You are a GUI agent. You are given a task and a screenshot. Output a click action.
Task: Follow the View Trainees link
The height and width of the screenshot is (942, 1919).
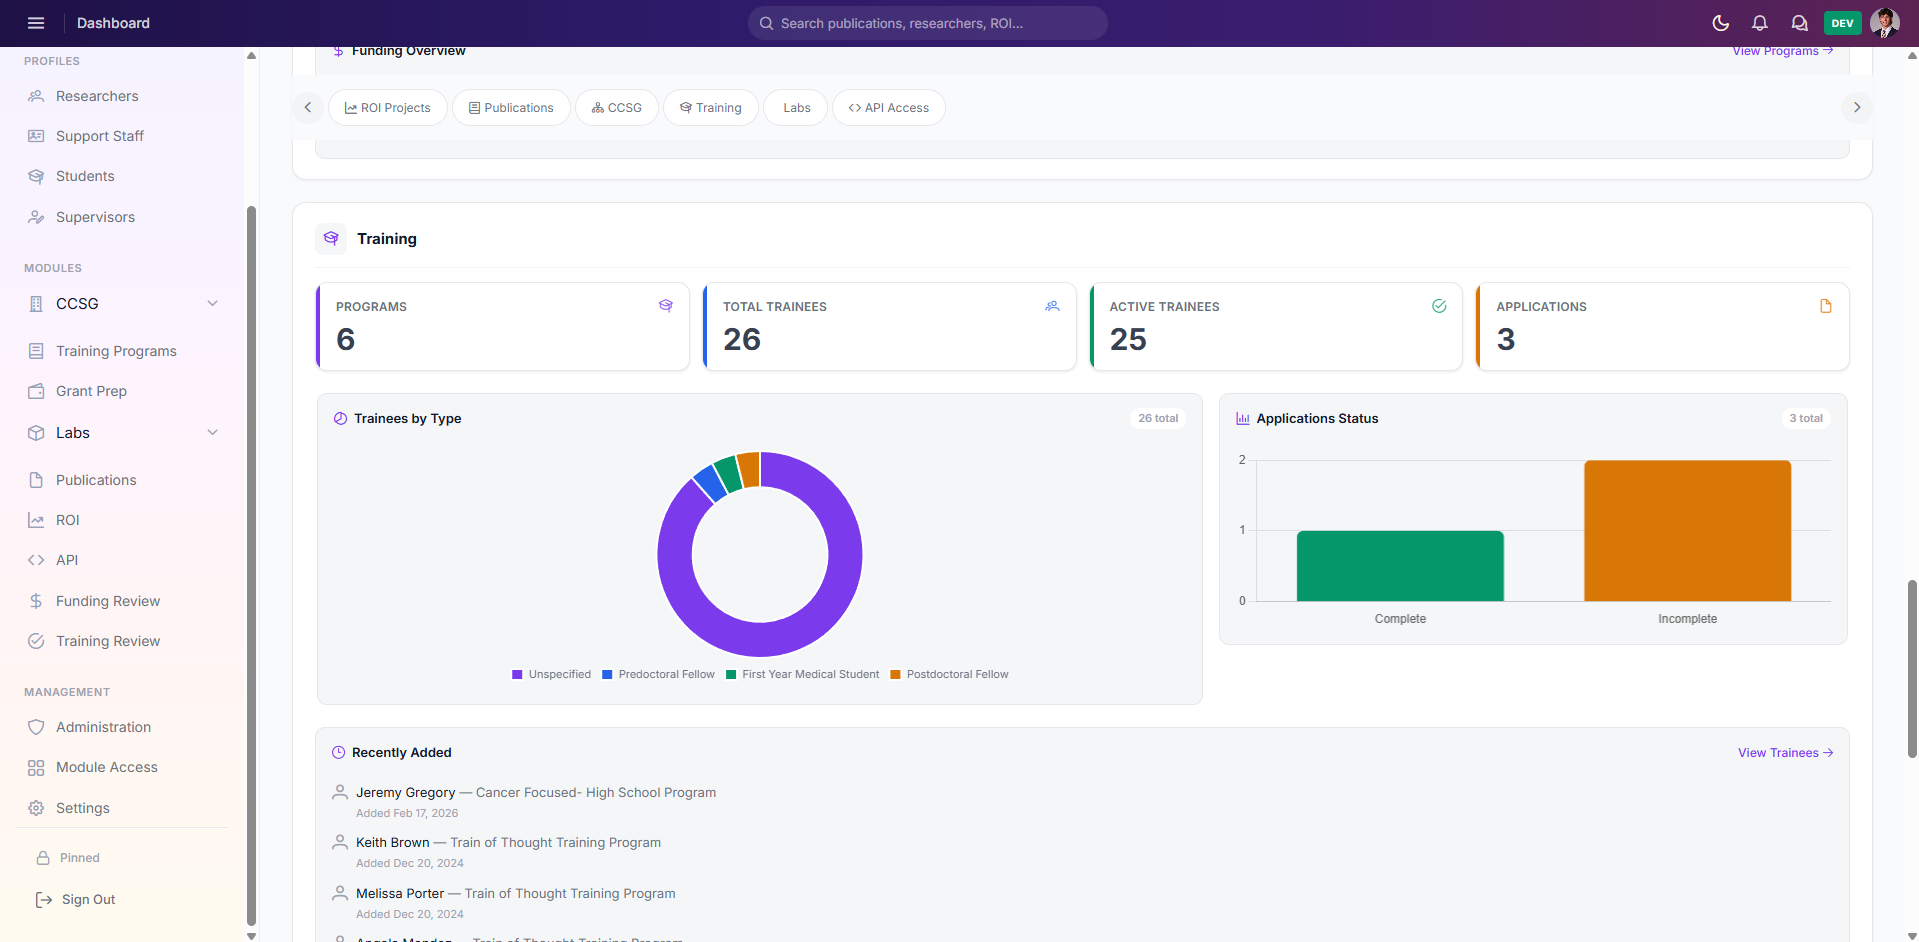click(x=1785, y=753)
